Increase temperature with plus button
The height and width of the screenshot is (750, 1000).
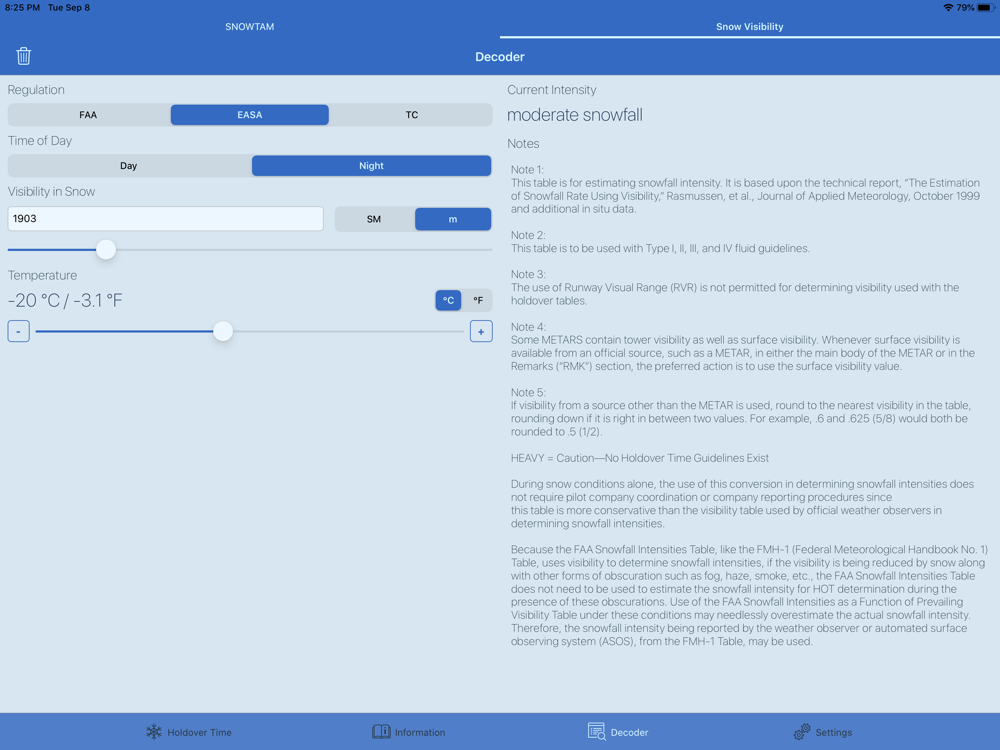[481, 332]
